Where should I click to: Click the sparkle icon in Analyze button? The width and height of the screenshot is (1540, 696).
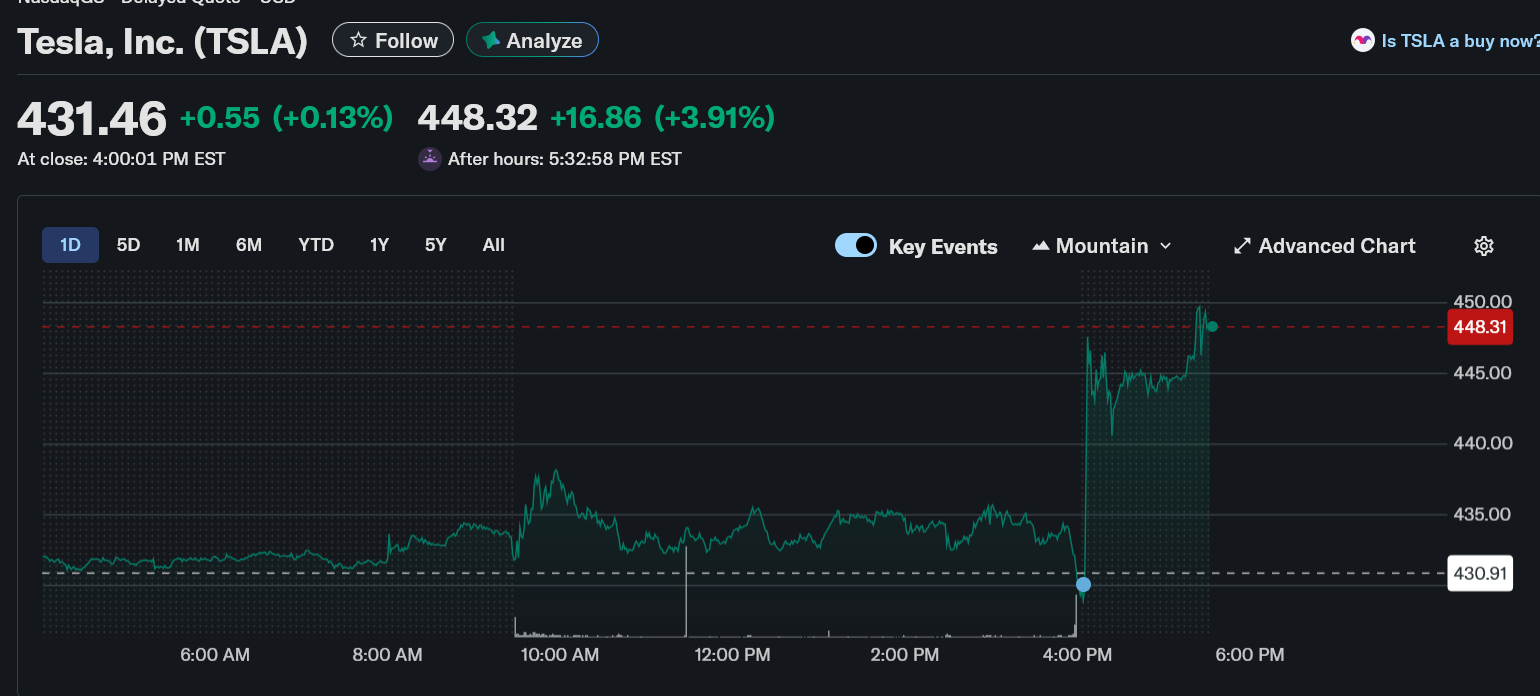490,41
